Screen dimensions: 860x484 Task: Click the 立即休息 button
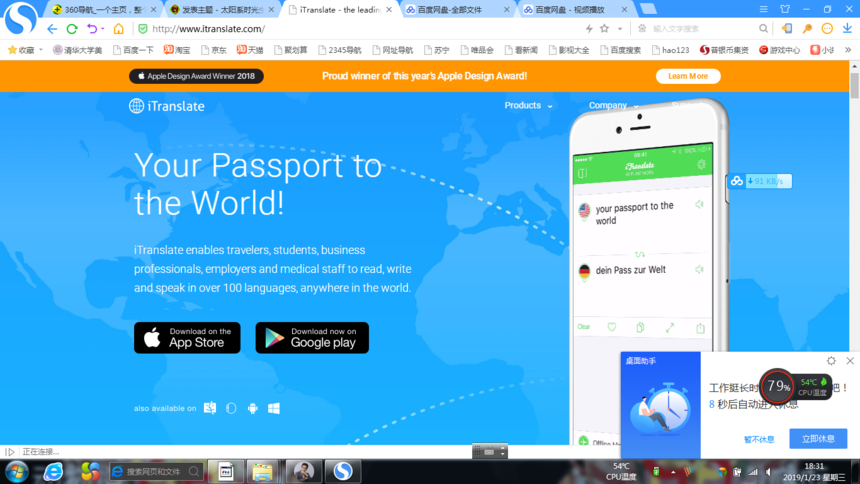818,438
